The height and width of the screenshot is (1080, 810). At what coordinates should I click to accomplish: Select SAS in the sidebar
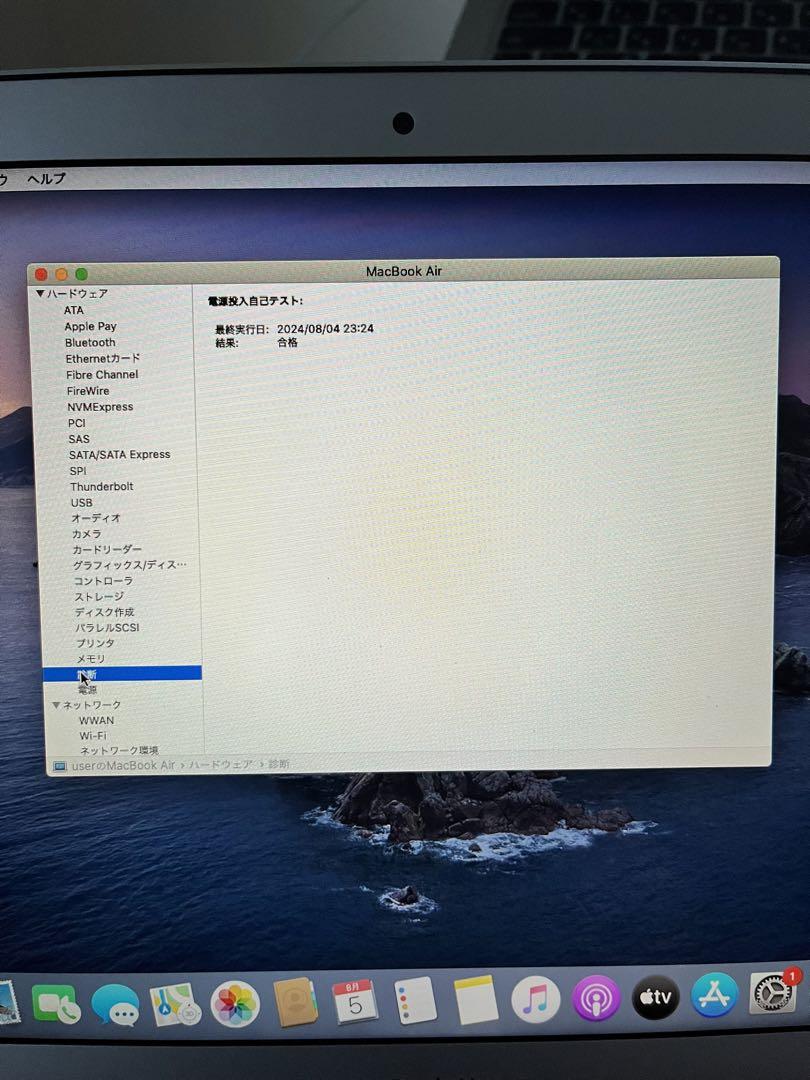tap(79, 439)
